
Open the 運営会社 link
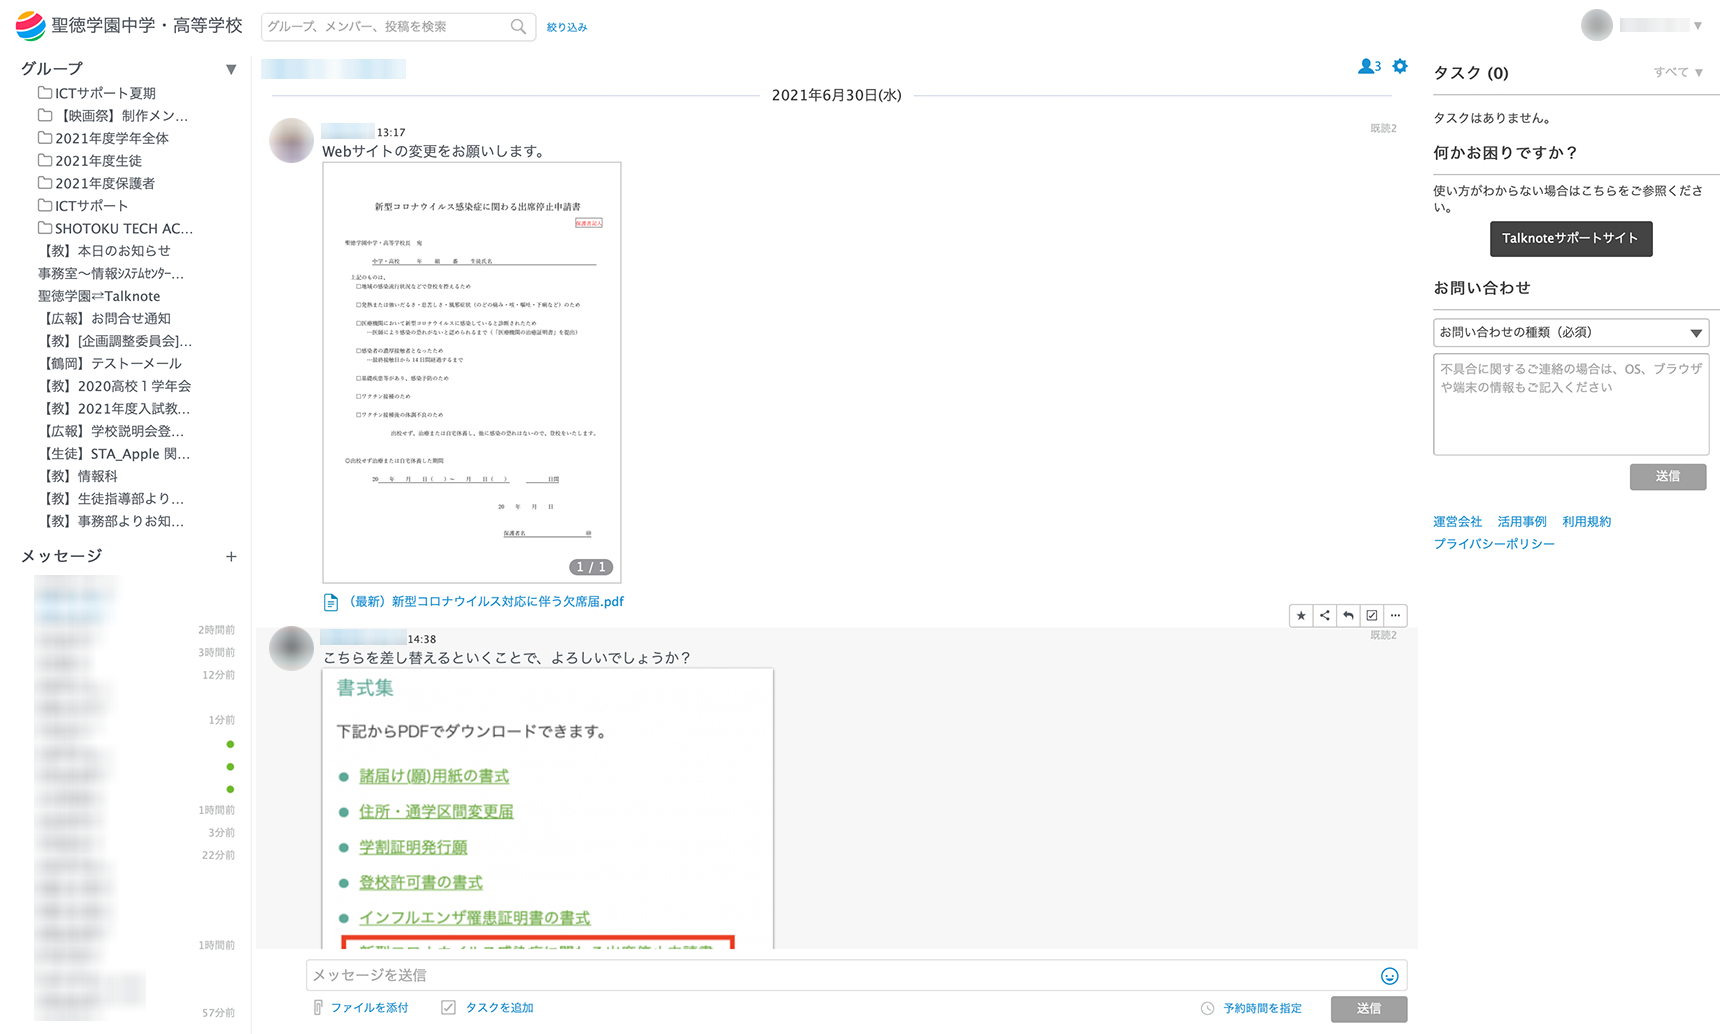[1457, 522]
